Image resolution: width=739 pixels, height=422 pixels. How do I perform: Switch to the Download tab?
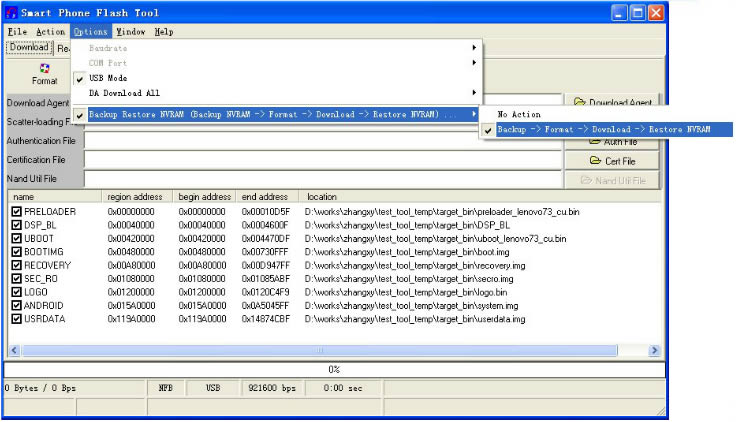29,47
